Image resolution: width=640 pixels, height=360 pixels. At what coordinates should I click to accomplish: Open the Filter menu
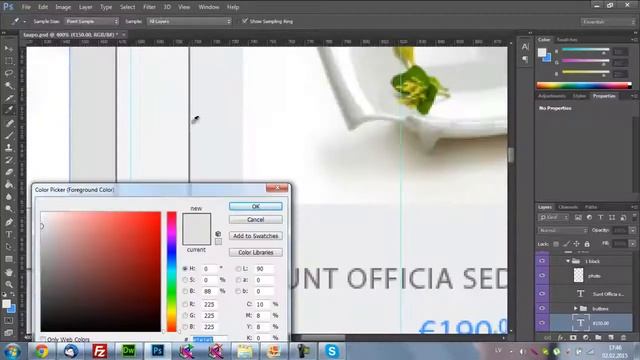tap(149, 7)
